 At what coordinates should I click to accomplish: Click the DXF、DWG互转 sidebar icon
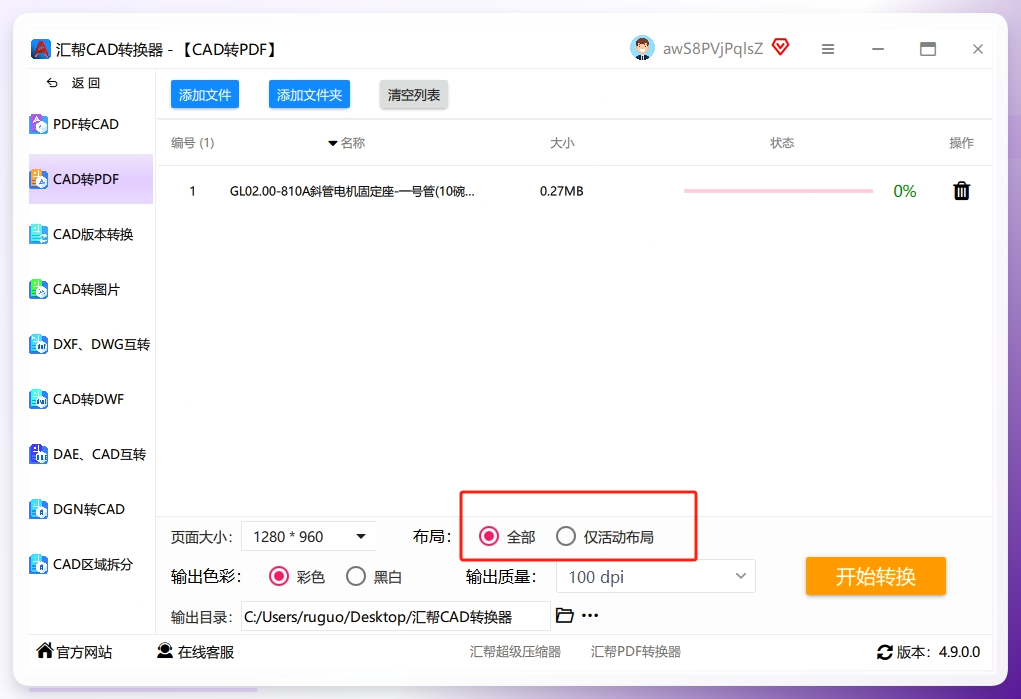pyautogui.click(x=38, y=344)
